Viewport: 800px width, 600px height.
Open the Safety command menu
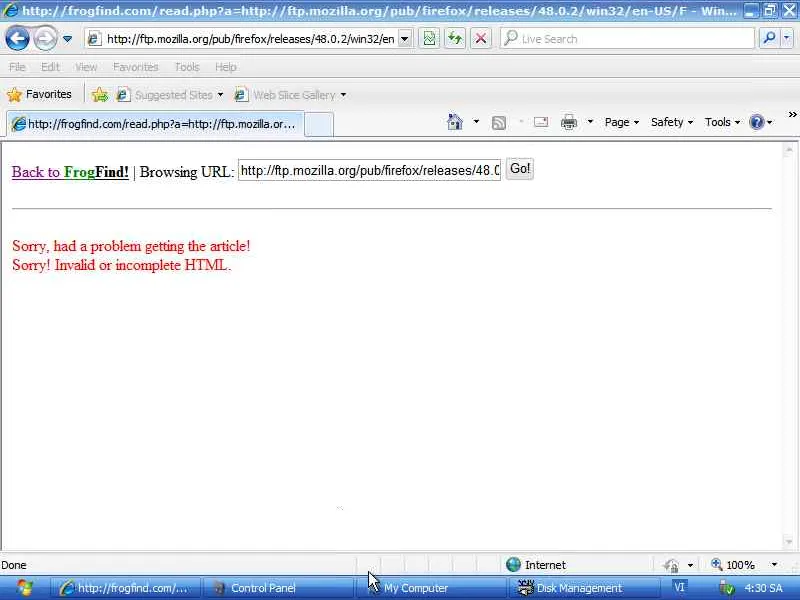[671, 122]
